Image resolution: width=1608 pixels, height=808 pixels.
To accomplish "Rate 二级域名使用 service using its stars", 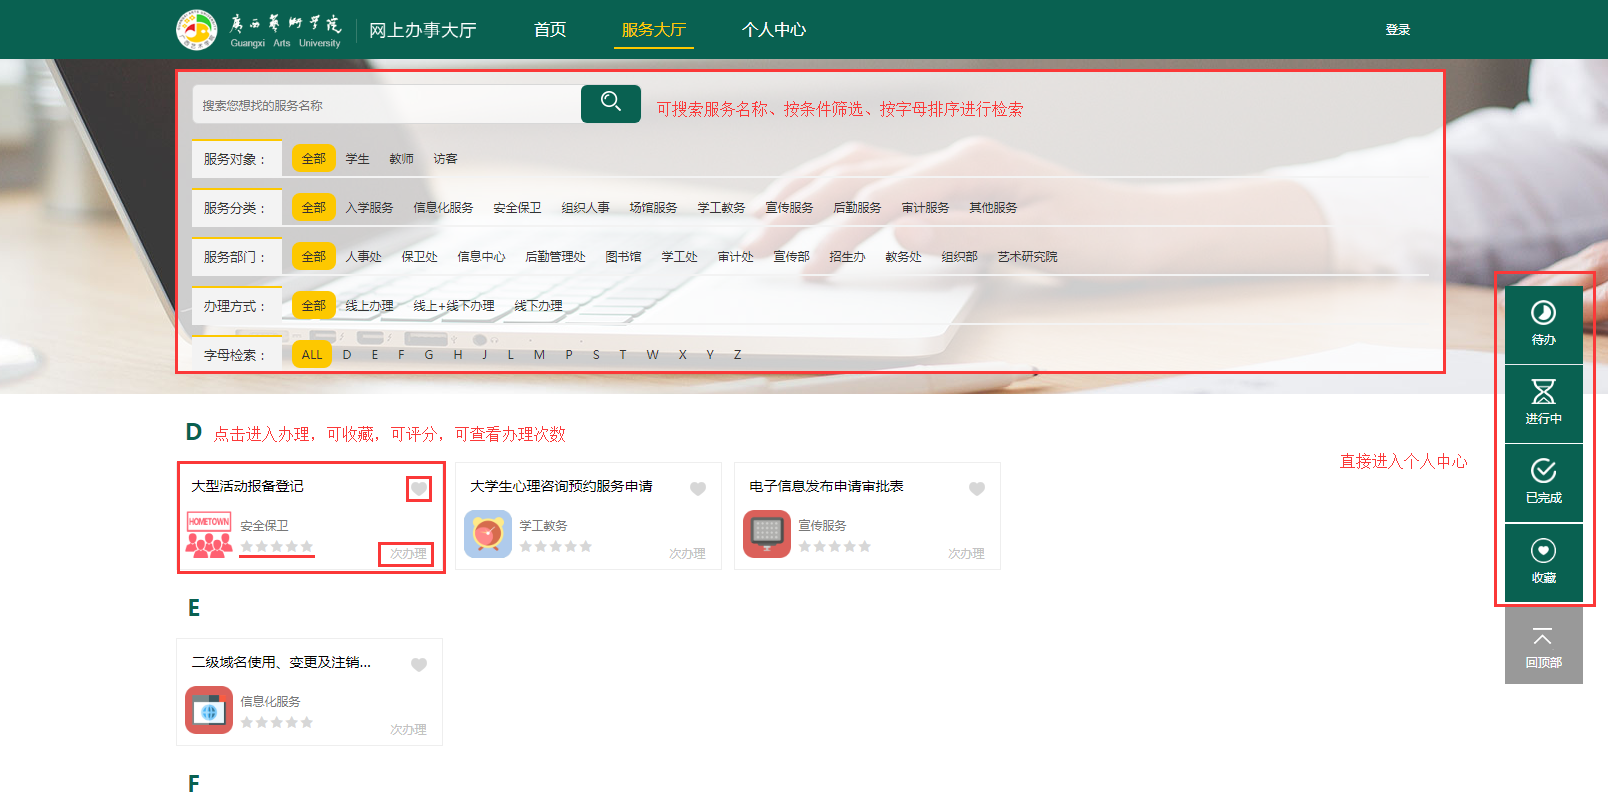I will 277,722.
